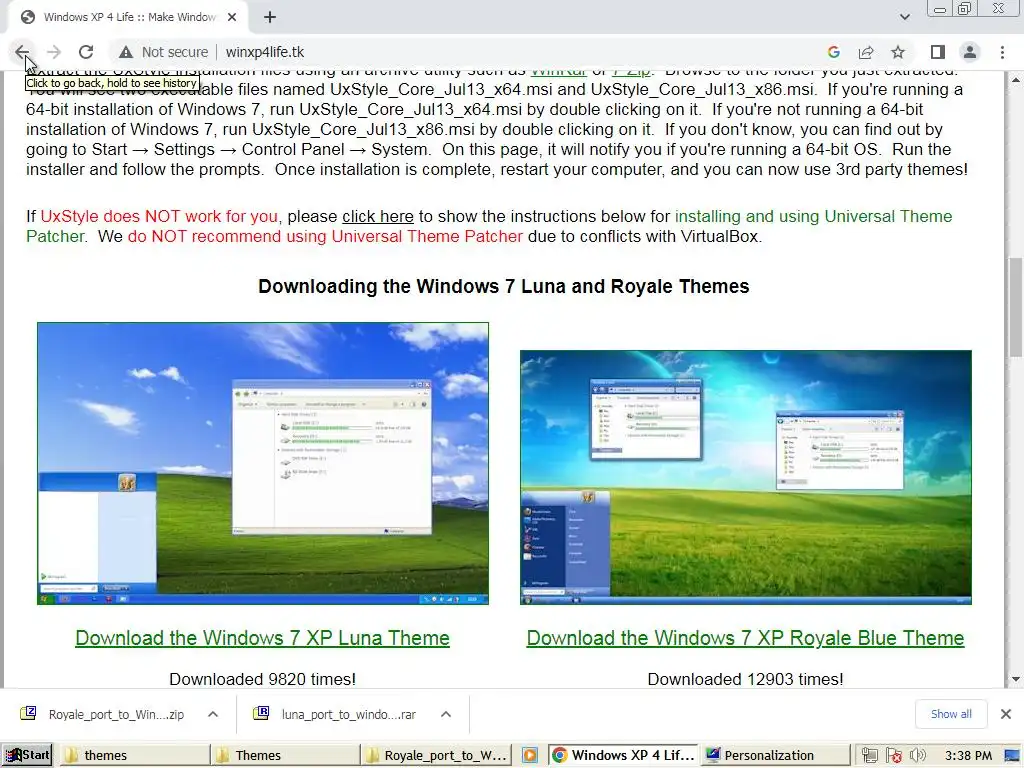Viewport: 1024px width, 768px height.
Task: Click the show desktop icon
Action: (x=1012, y=756)
